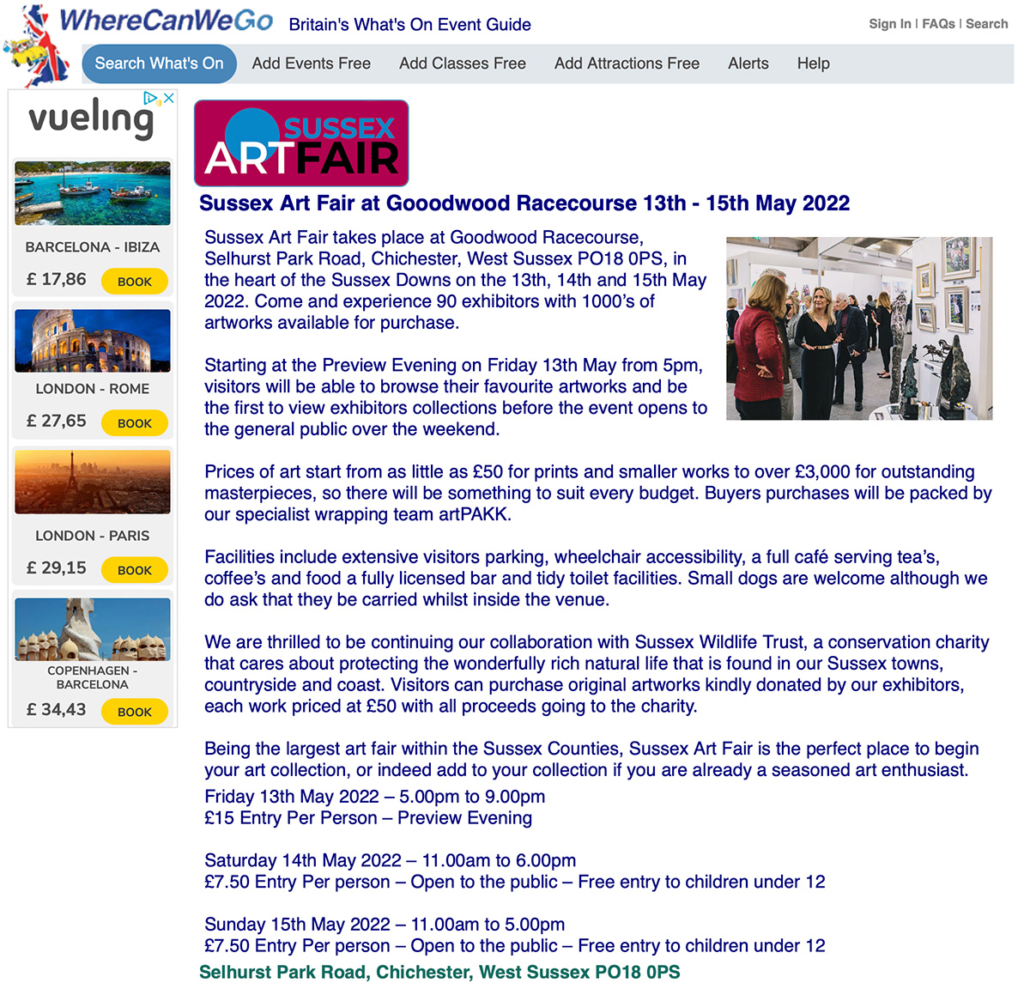
Task: Click the '£ 34,43' price
Action: click(56, 709)
